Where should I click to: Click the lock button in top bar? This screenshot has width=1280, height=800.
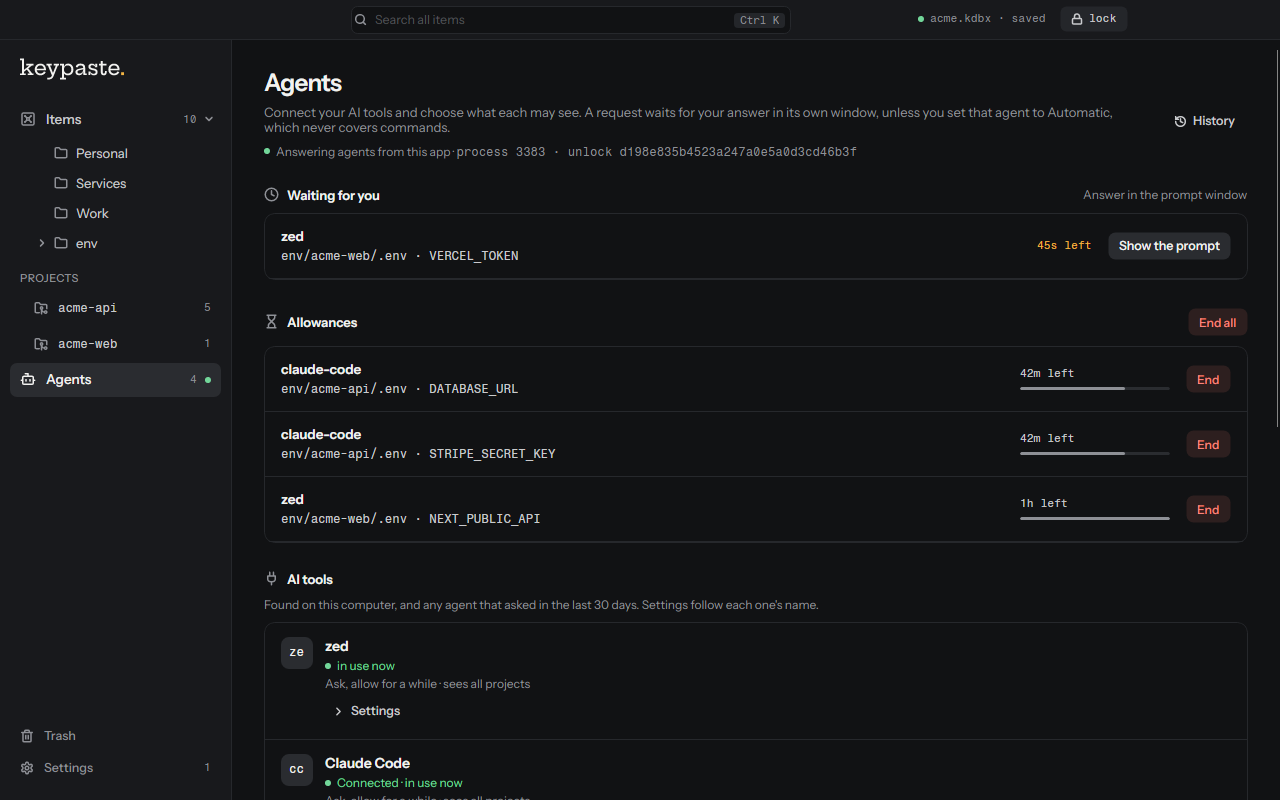pyautogui.click(x=1093, y=19)
